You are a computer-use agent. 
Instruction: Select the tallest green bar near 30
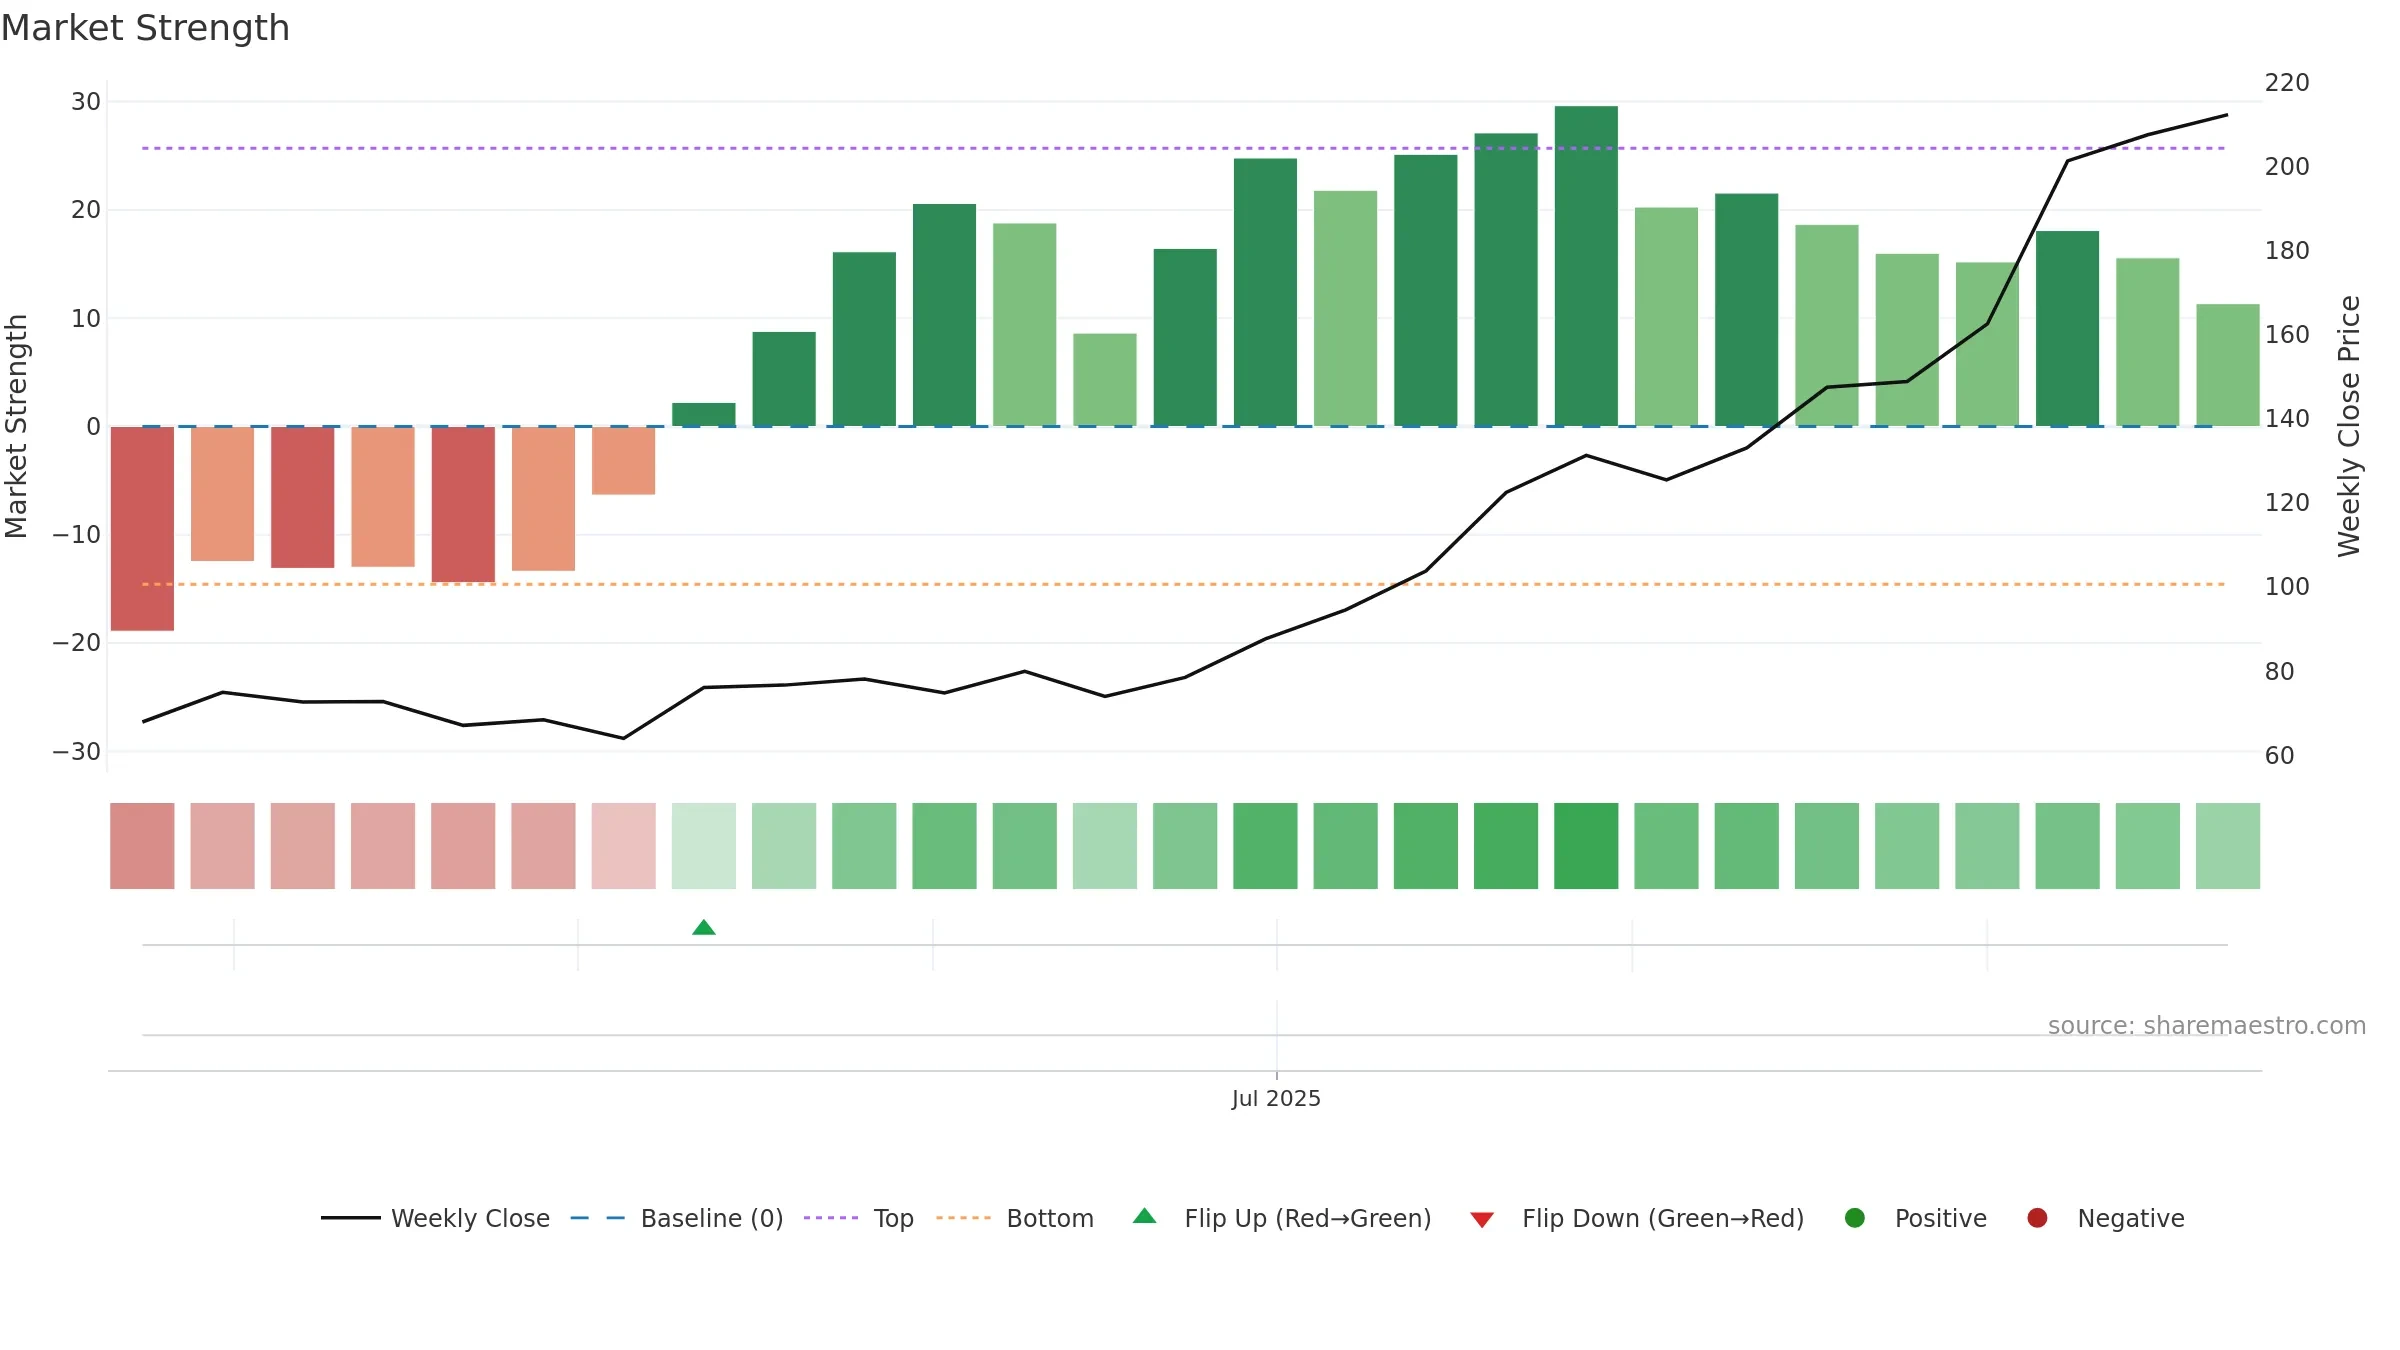1586,266
